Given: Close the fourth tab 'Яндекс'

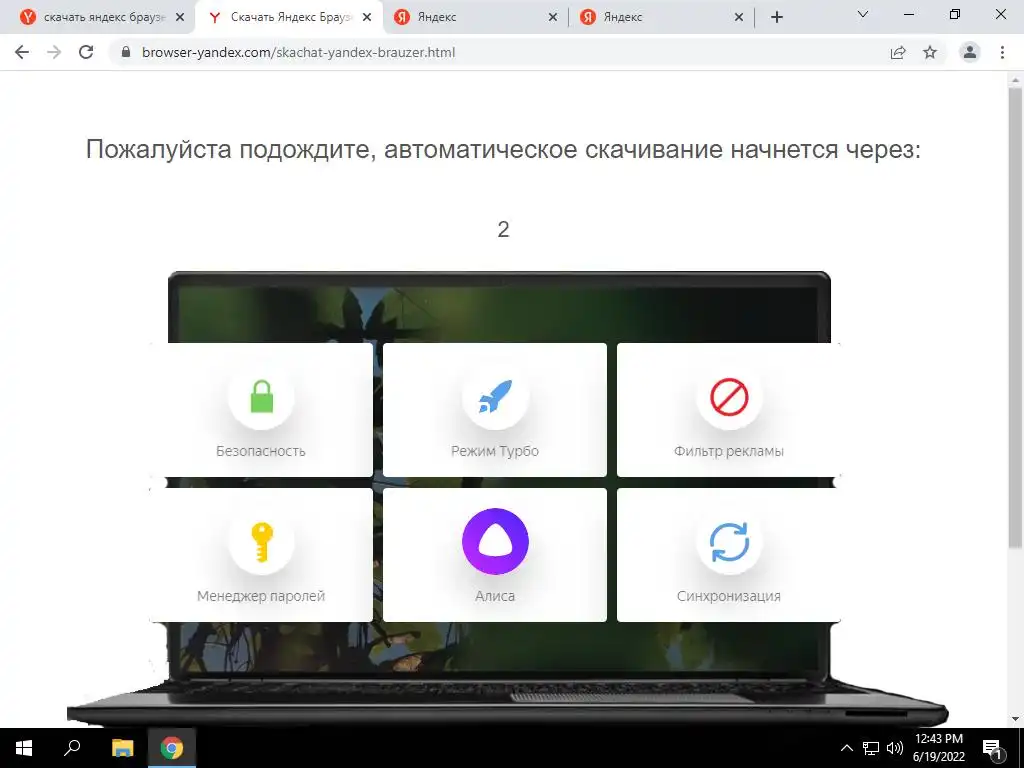Looking at the screenshot, I should click(x=739, y=18).
